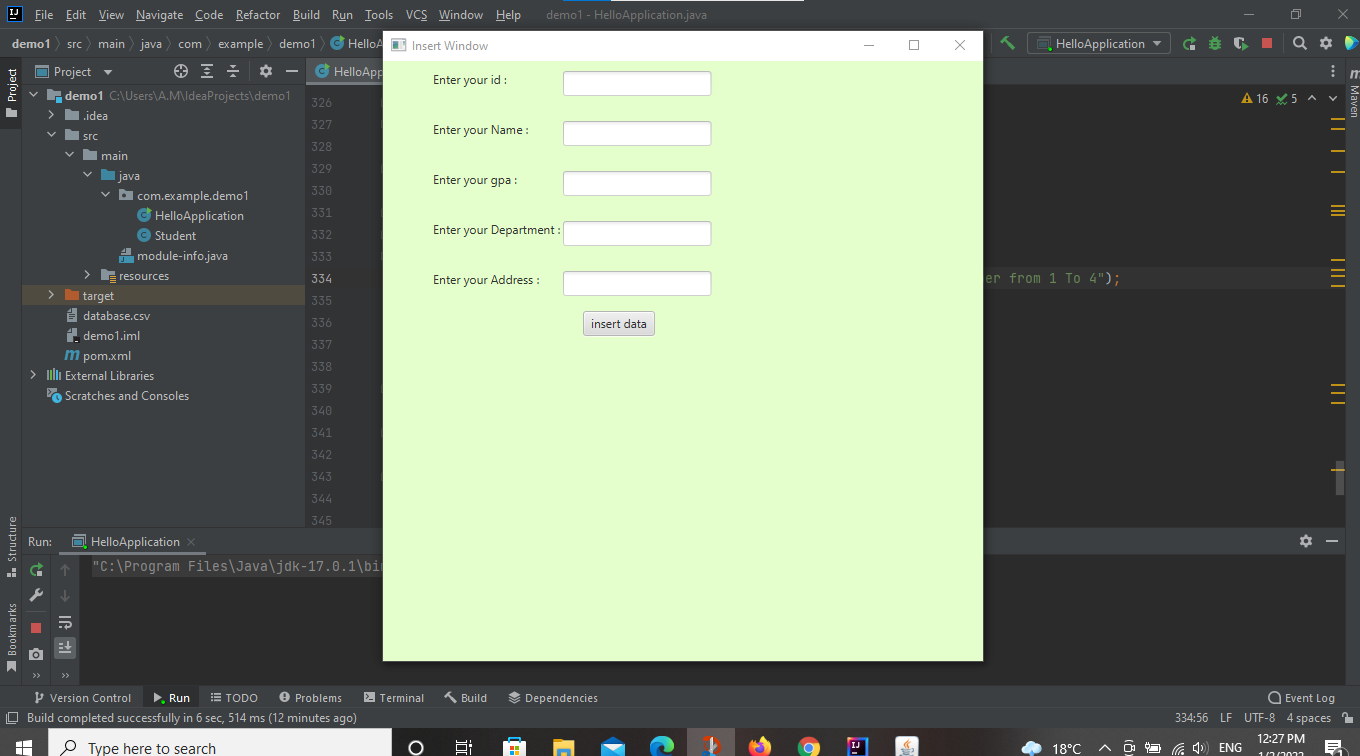Go to the next highlighted error arrow
Image resolution: width=1360 pixels, height=756 pixels.
click(1333, 98)
